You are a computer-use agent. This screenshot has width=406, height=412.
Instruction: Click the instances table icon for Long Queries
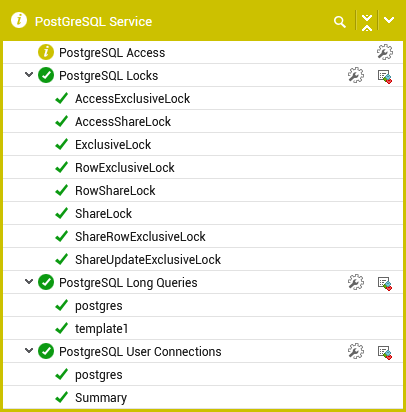tap(385, 283)
